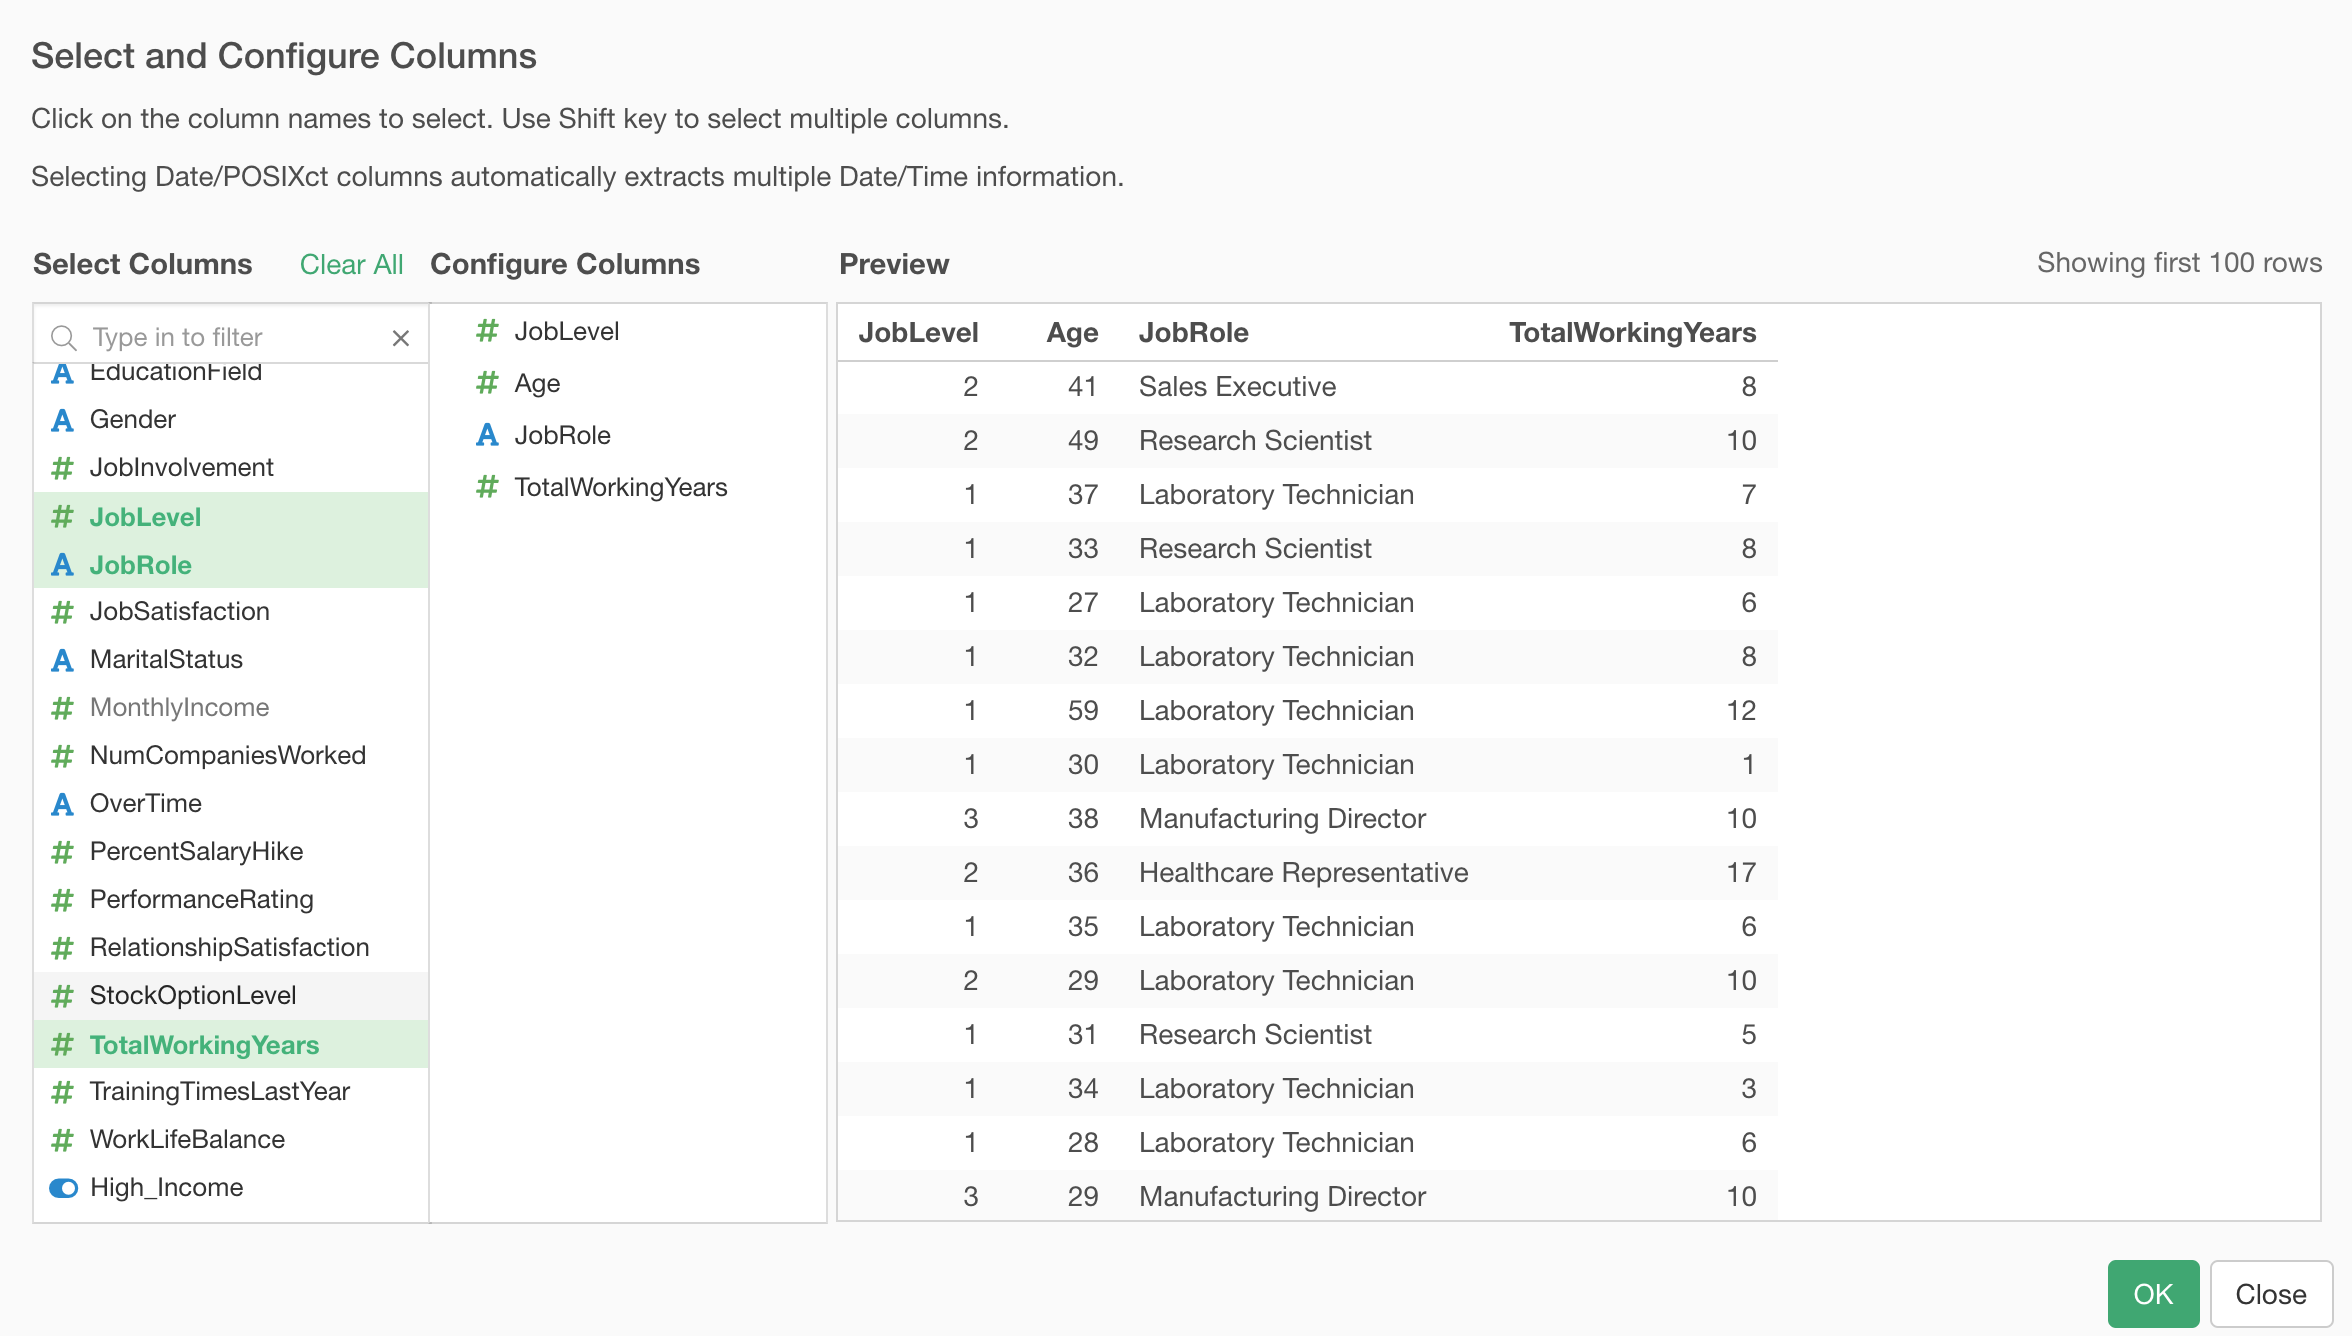Click the OK button

tap(2152, 1293)
